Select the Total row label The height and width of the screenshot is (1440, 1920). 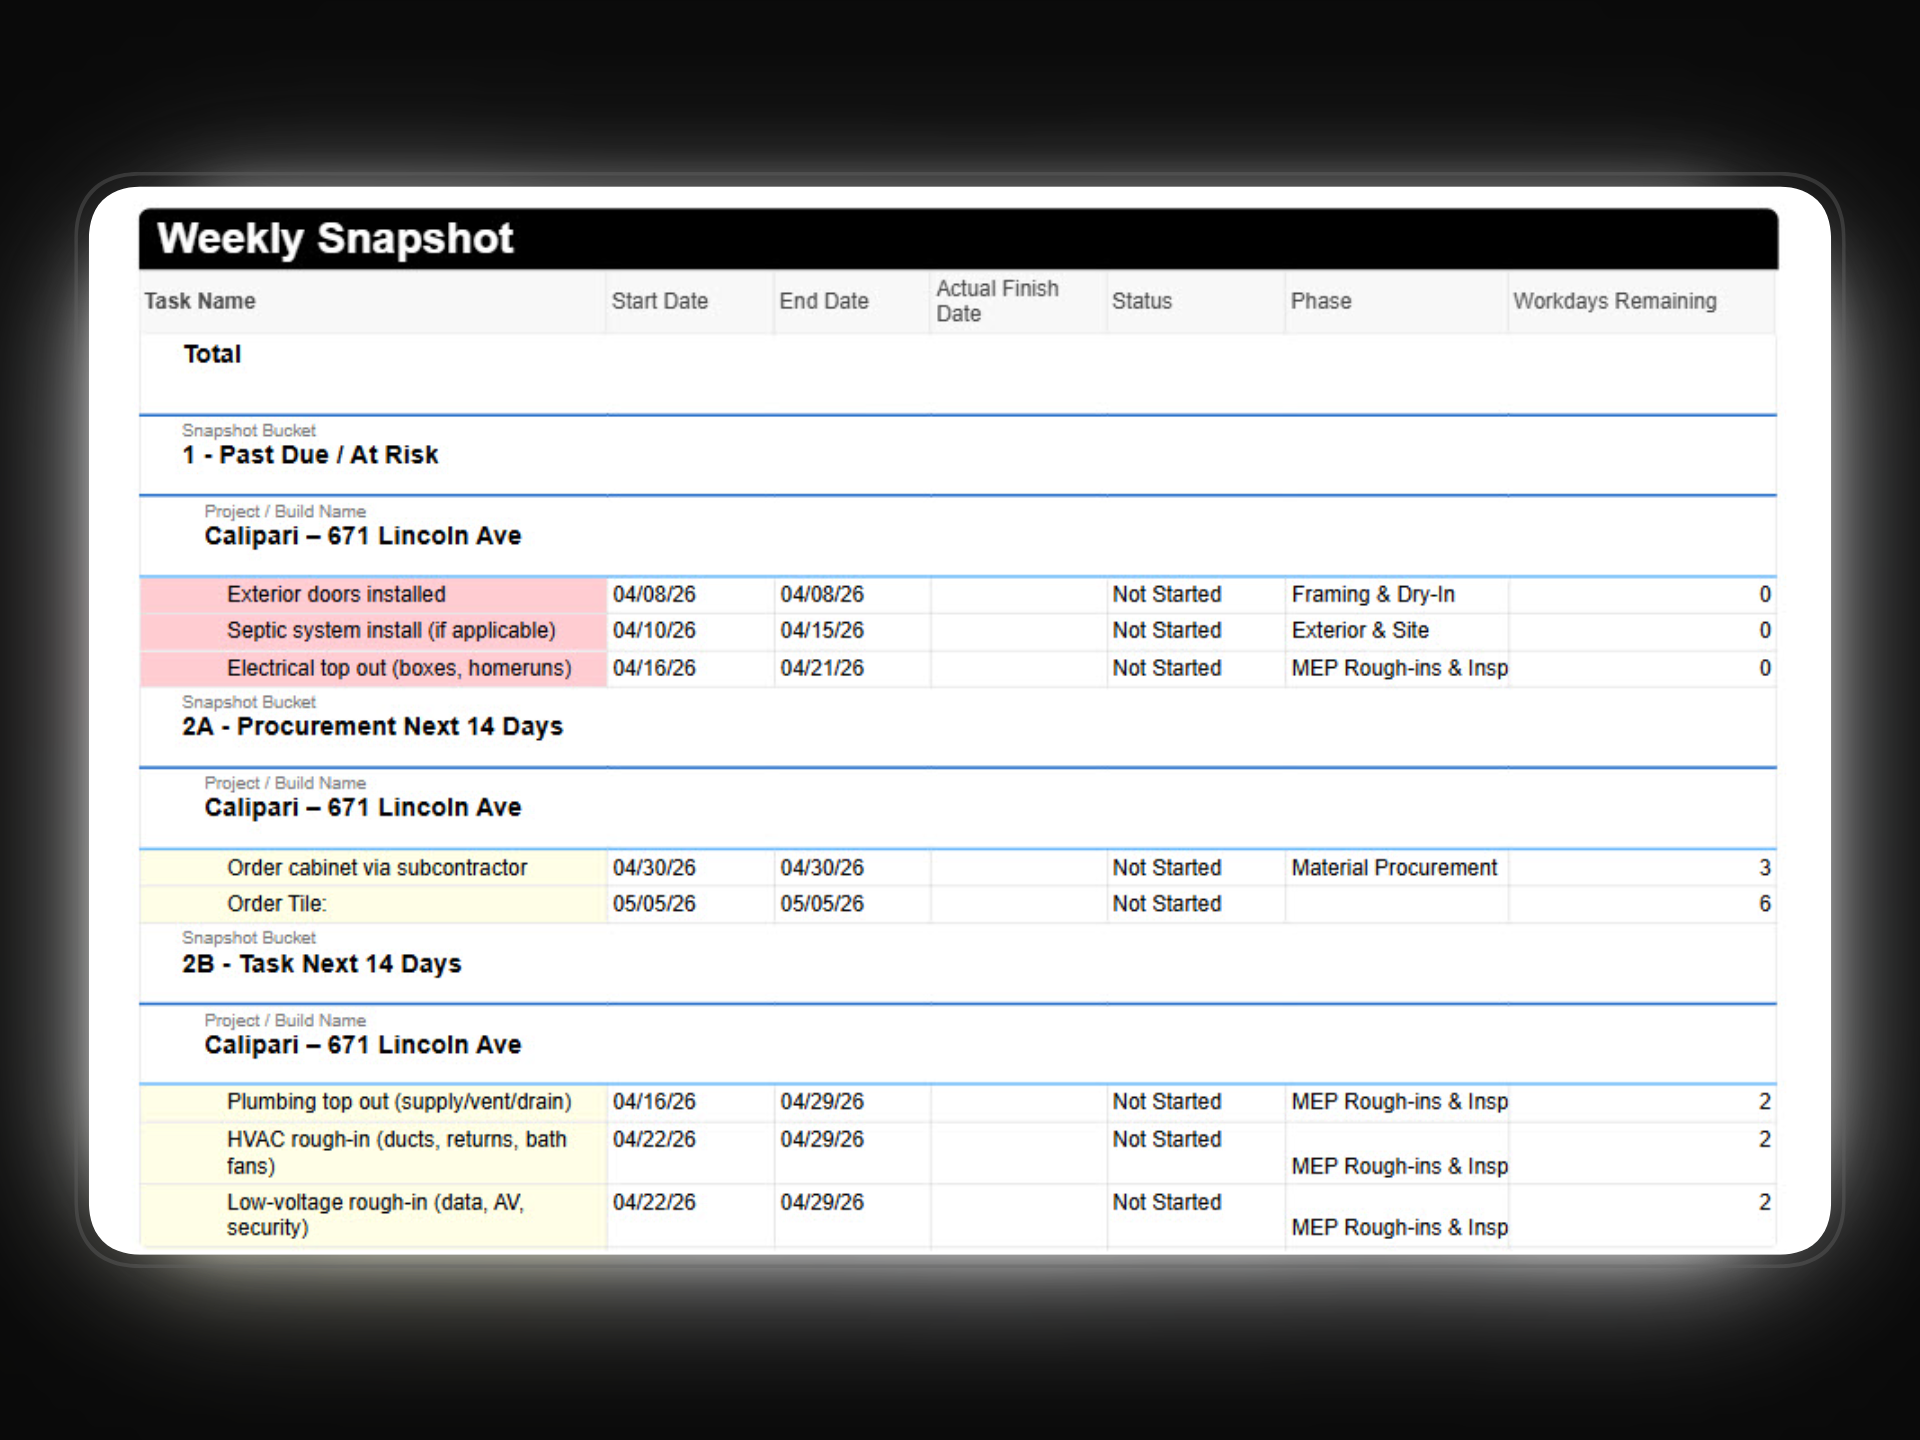tap(212, 354)
